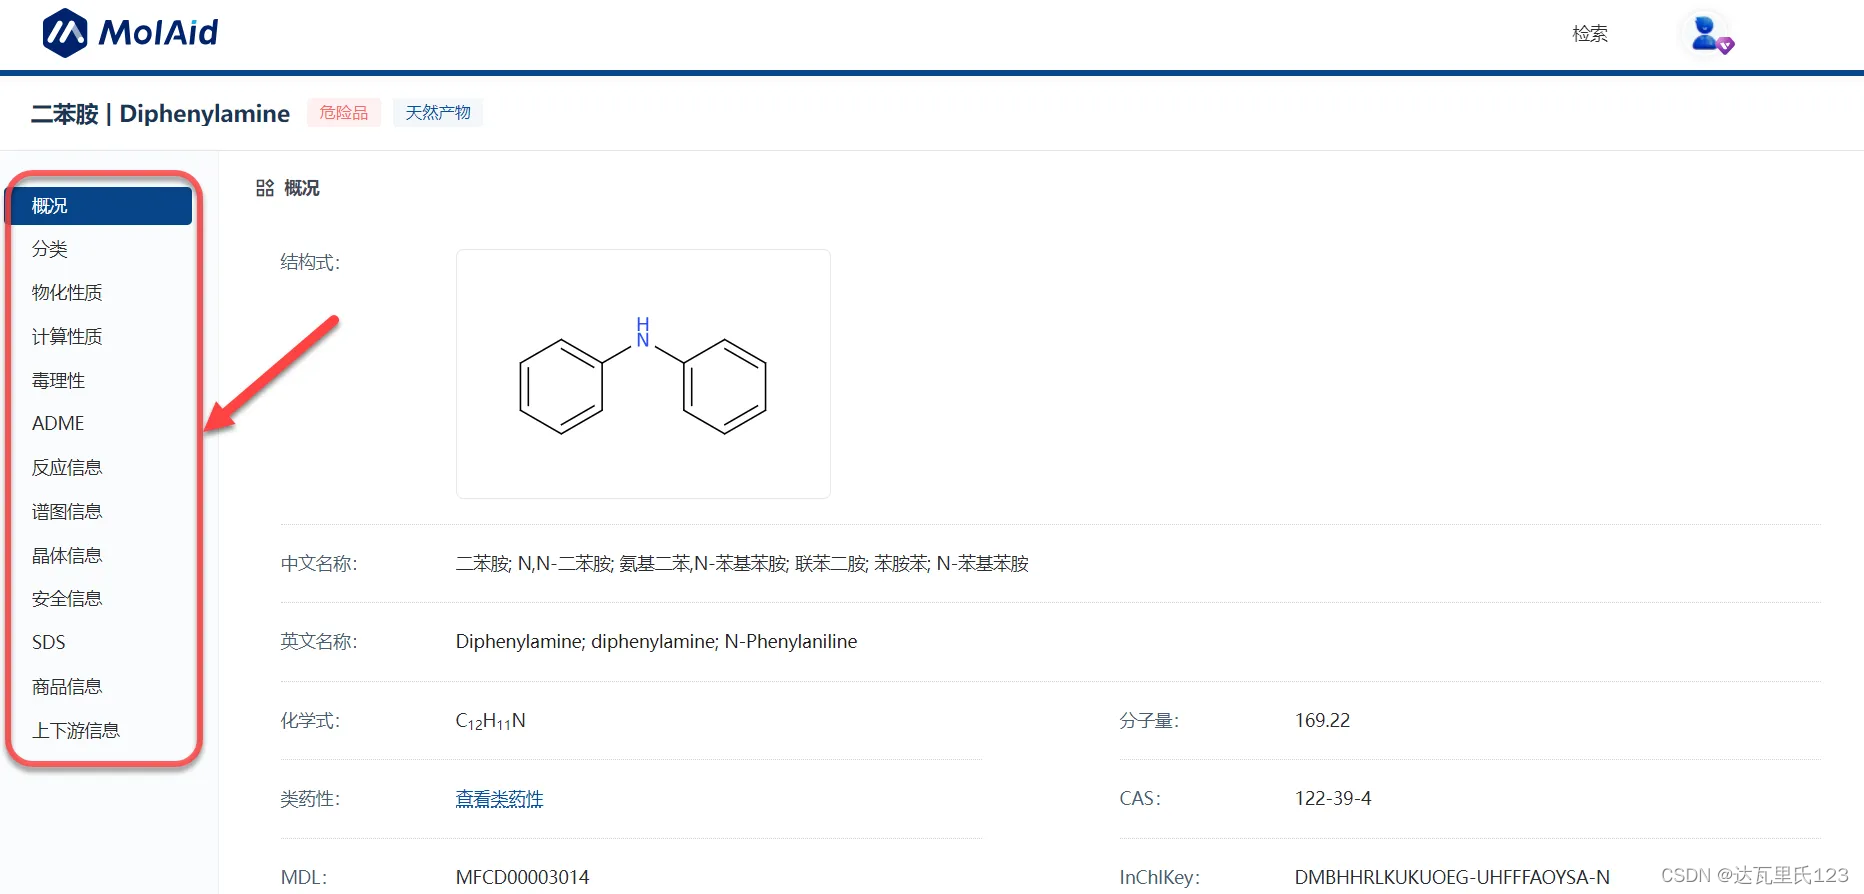Screen dimensions: 1864x894
Task: Click the MDL value MFCD00003014
Action: click(522, 878)
